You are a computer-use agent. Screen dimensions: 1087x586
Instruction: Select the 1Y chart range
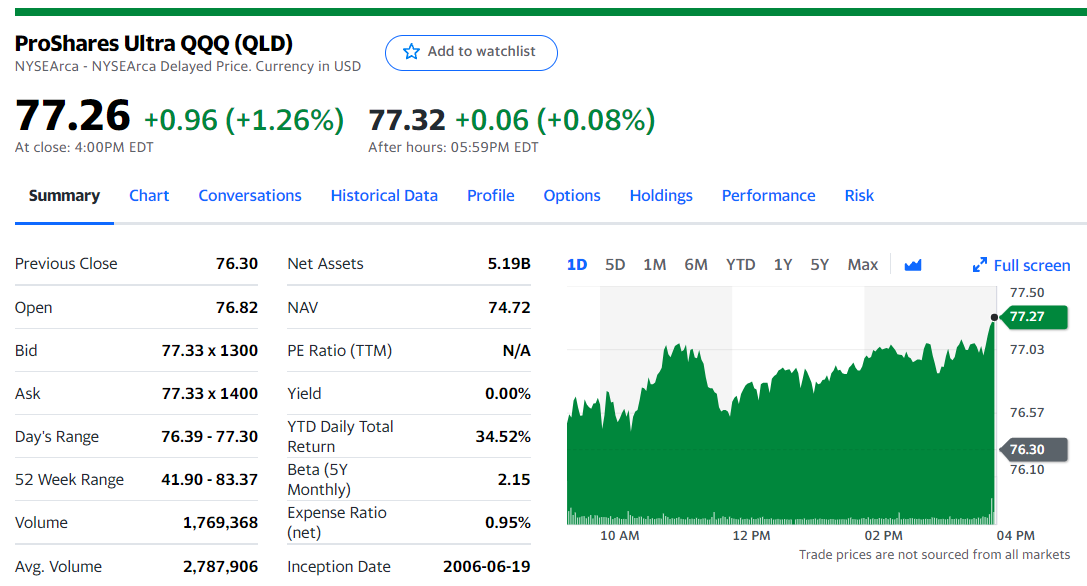[x=783, y=265]
